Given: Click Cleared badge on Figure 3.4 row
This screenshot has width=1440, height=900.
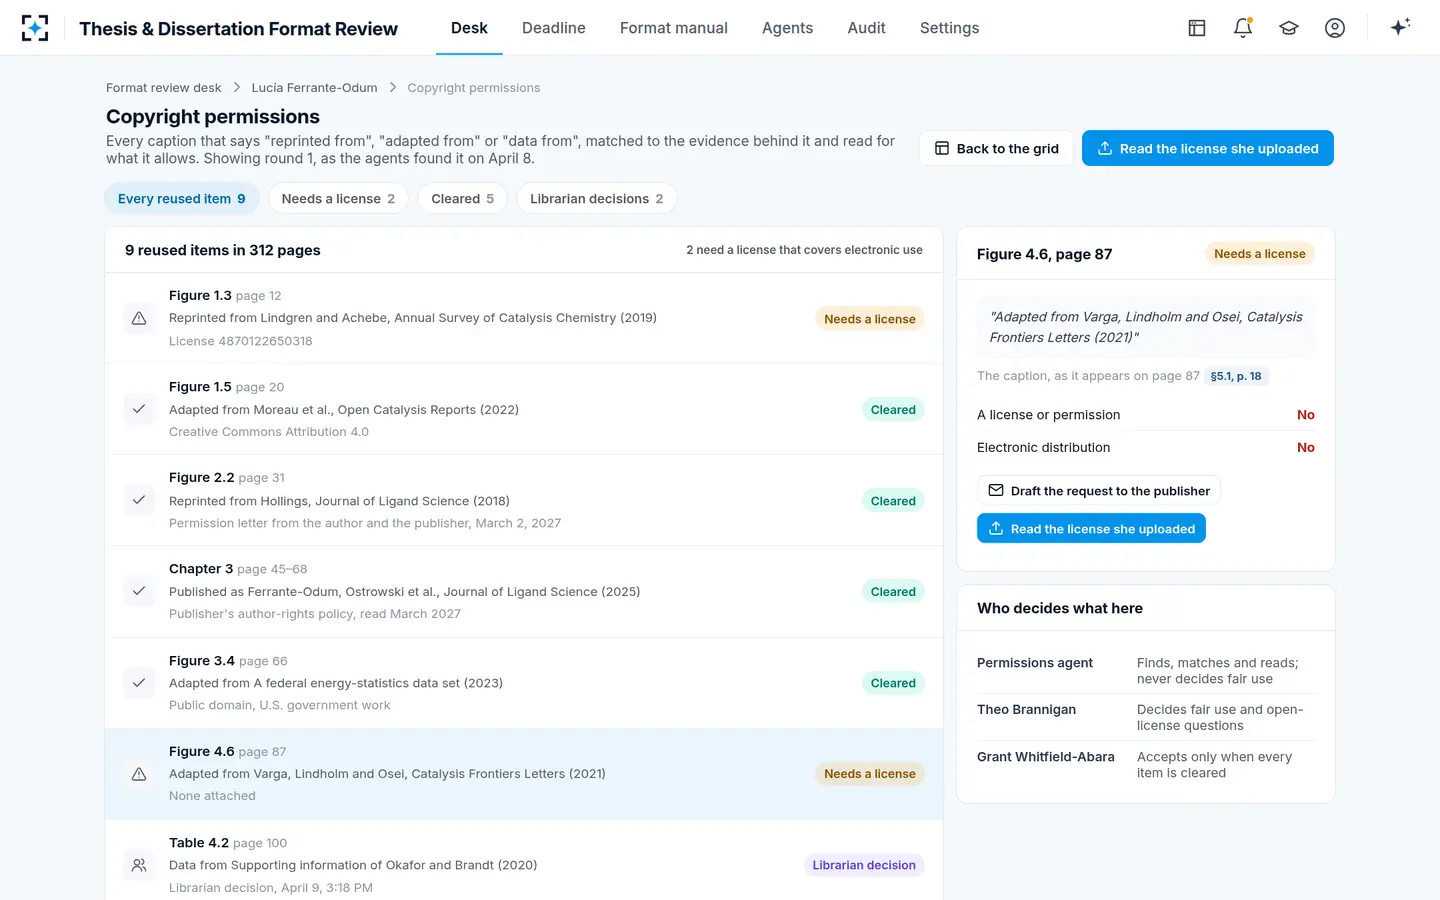Looking at the screenshot, I should pos(893,683).
